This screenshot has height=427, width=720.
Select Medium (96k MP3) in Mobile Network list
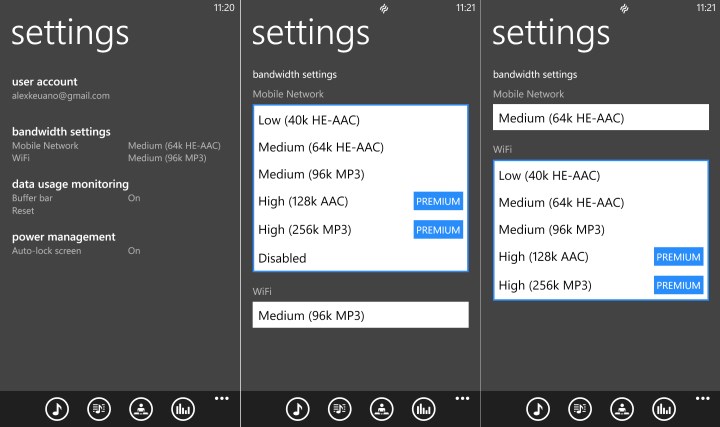[x=310, y=175]
